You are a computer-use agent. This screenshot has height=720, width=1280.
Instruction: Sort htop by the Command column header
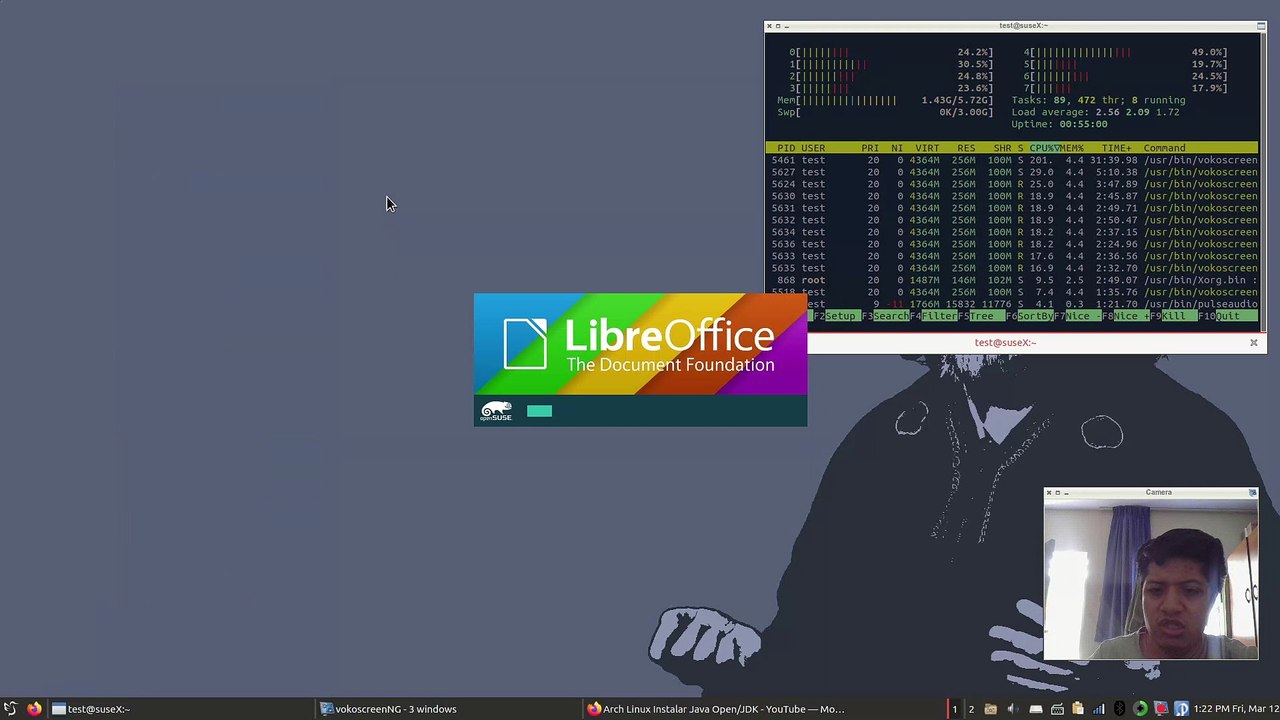(1165, 148)
